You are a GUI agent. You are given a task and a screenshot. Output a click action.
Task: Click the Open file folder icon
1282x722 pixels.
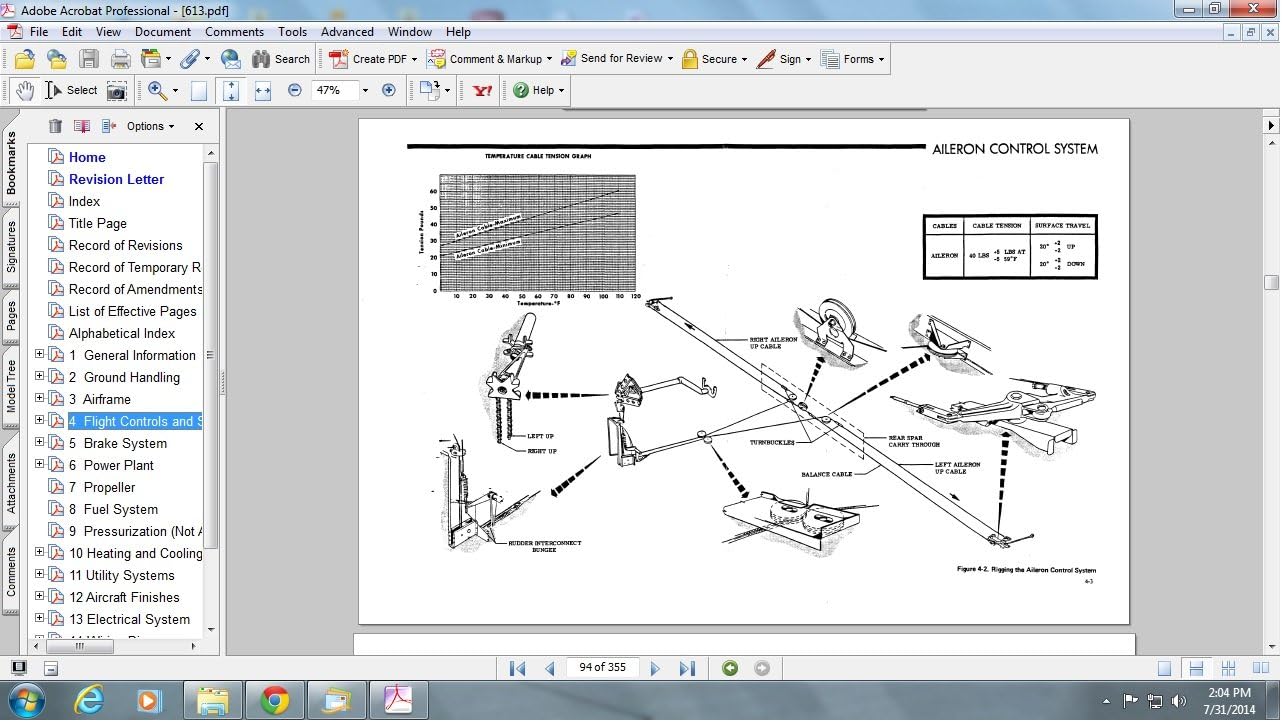click(x=25, y=59)
